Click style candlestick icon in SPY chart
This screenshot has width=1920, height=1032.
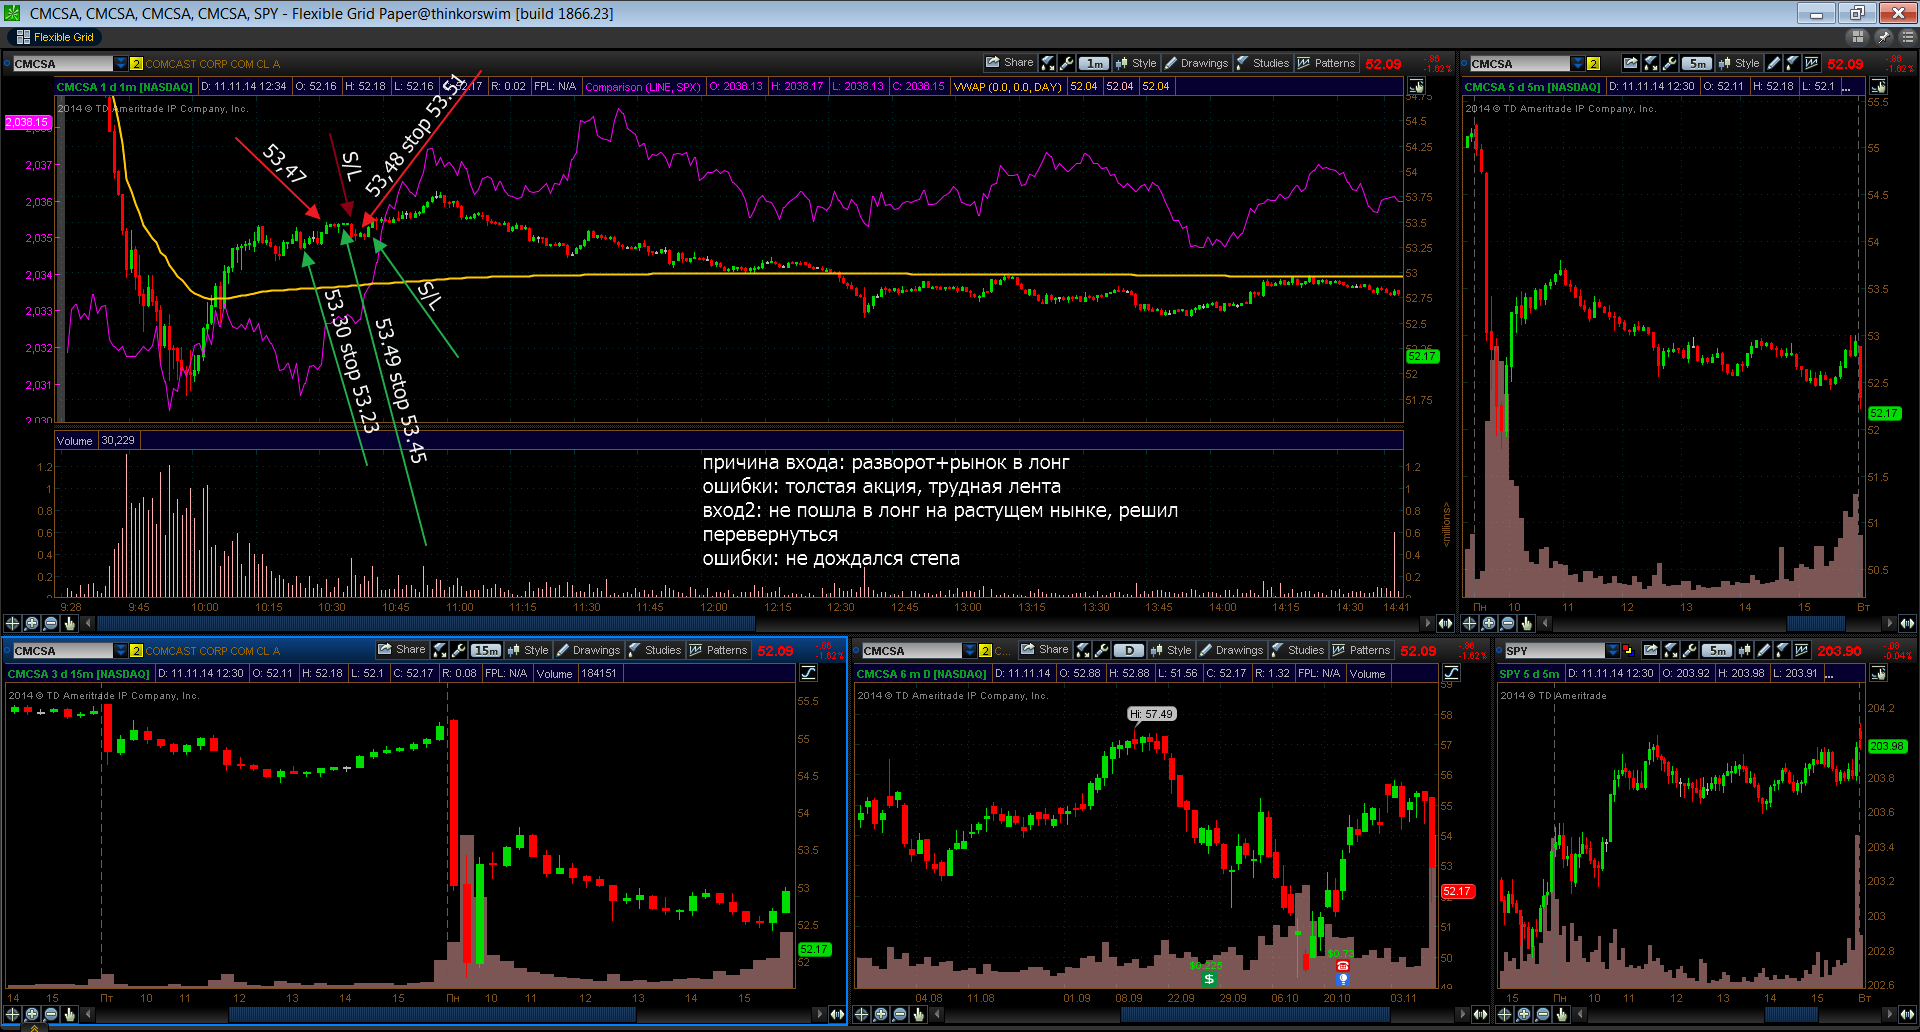click(1745, 650)
